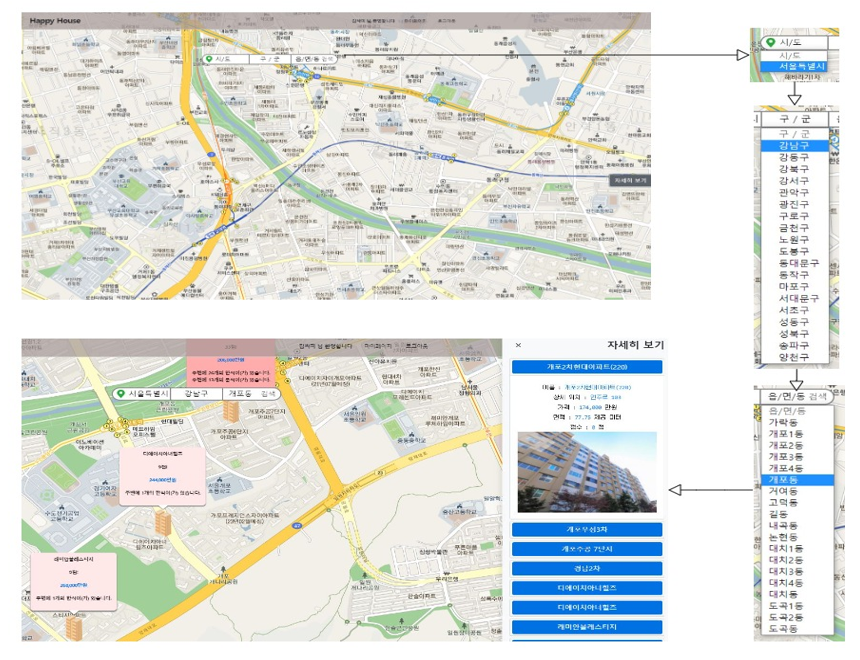Choose 개포3동 from the 읍/면/동 list
860x660 pixels.
coord(796,457)
